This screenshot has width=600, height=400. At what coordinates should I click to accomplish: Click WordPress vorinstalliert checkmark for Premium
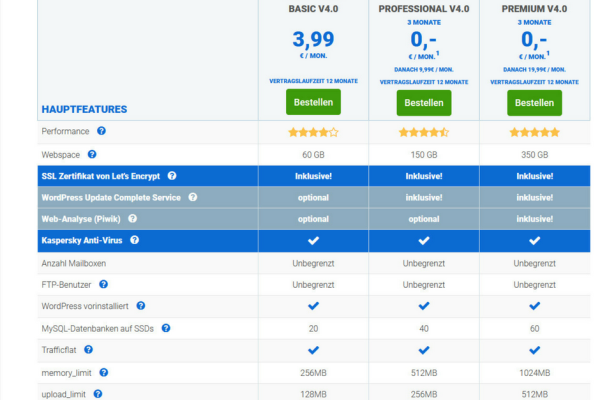point(535,306)
